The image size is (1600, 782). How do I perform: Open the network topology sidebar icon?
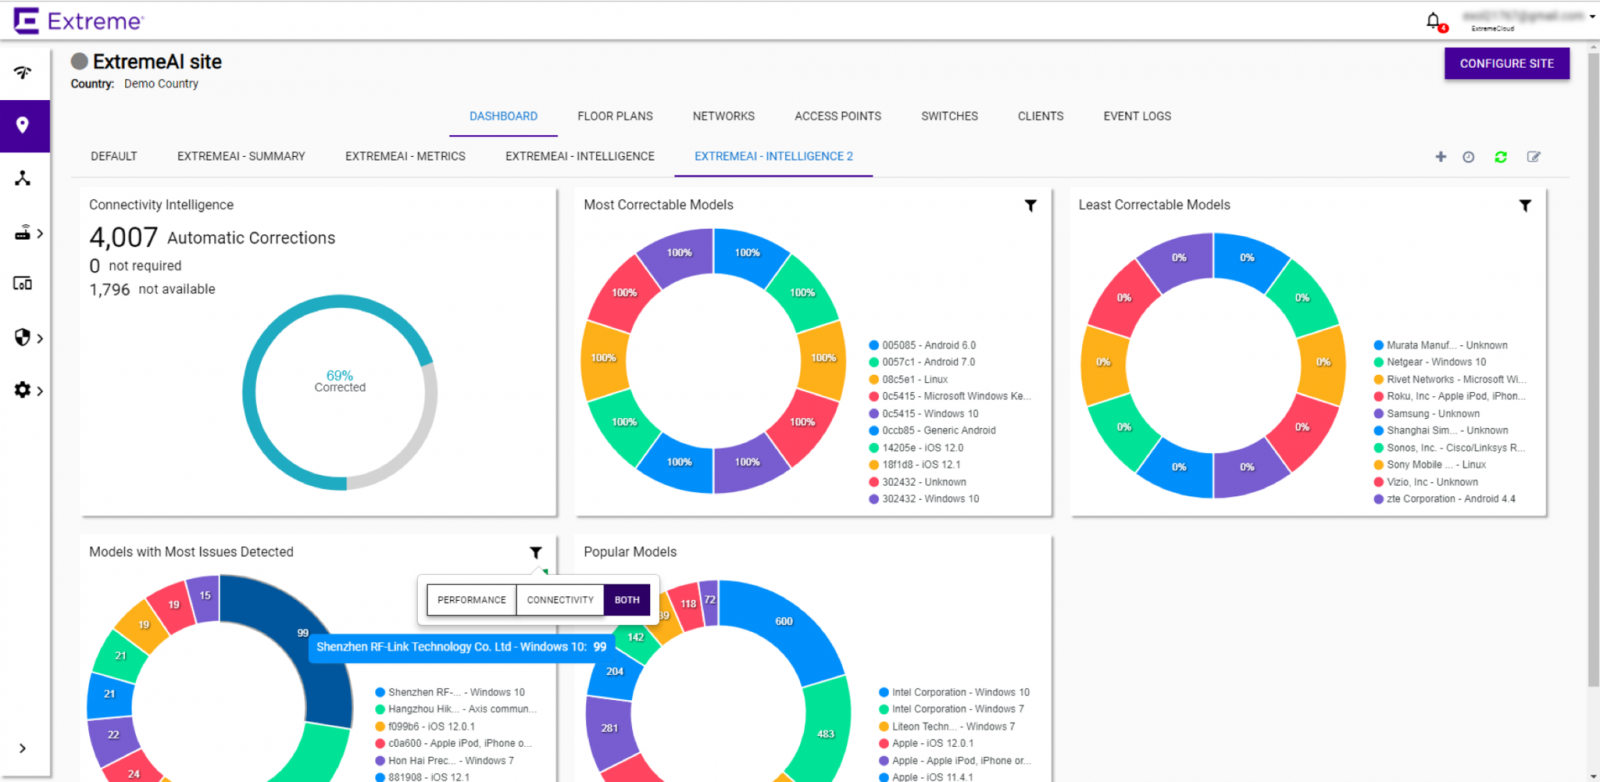pyautogui.click(x=22, y=178)
